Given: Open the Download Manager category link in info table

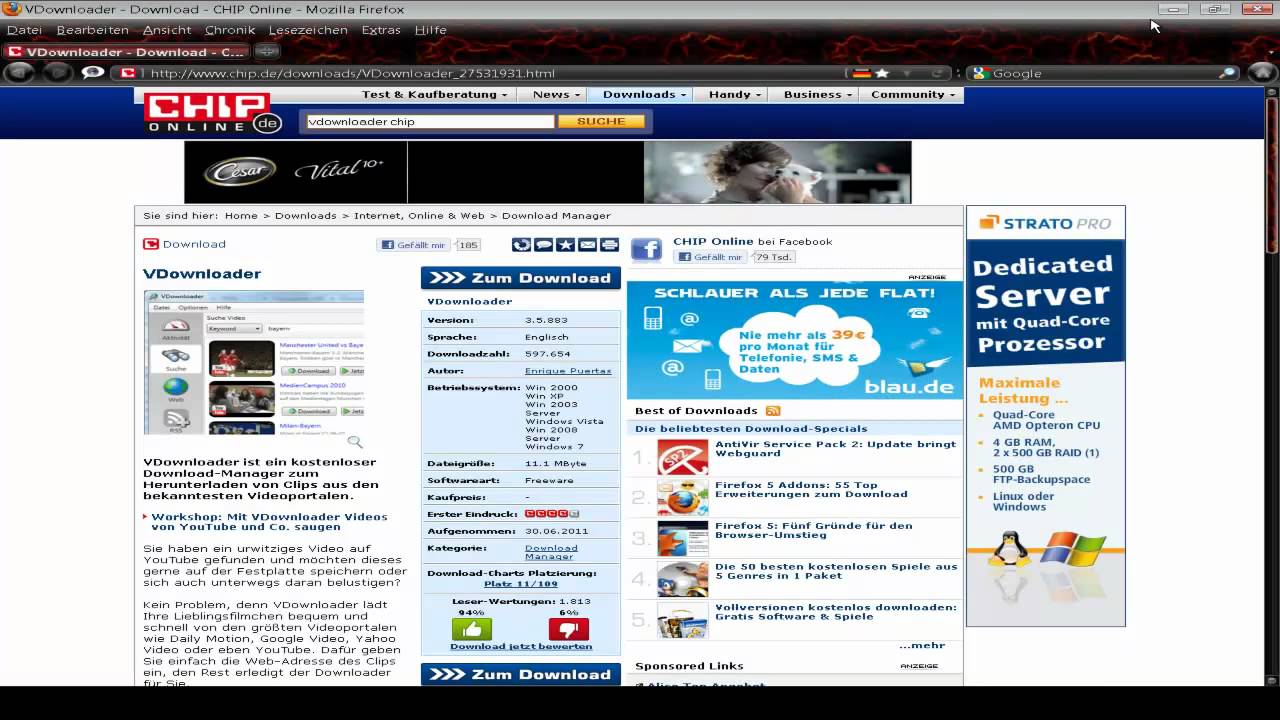Looking at the screenshot, I should [551, 552].
